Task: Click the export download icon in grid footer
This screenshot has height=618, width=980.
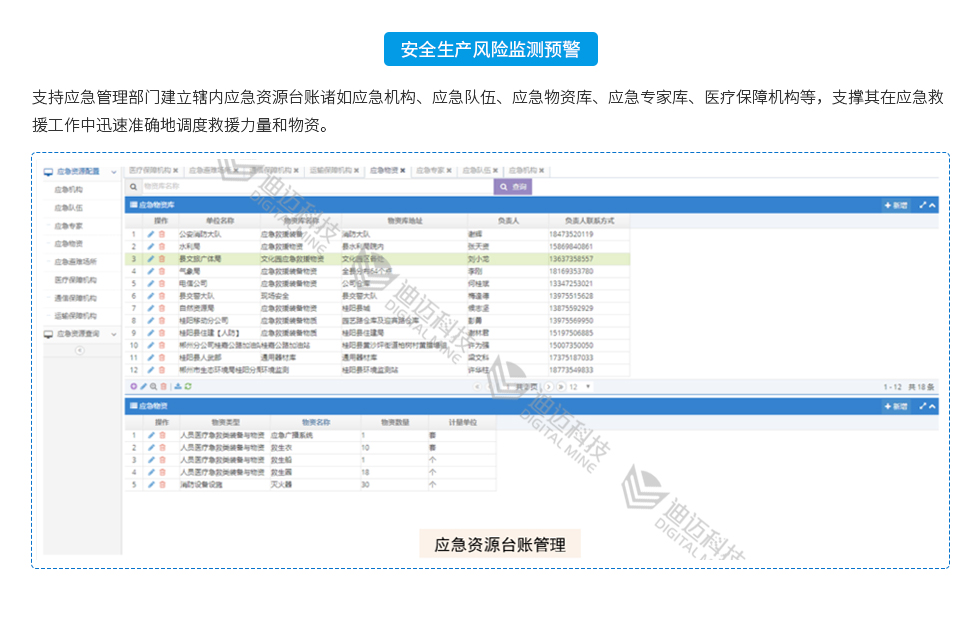Action: [178, 386]
